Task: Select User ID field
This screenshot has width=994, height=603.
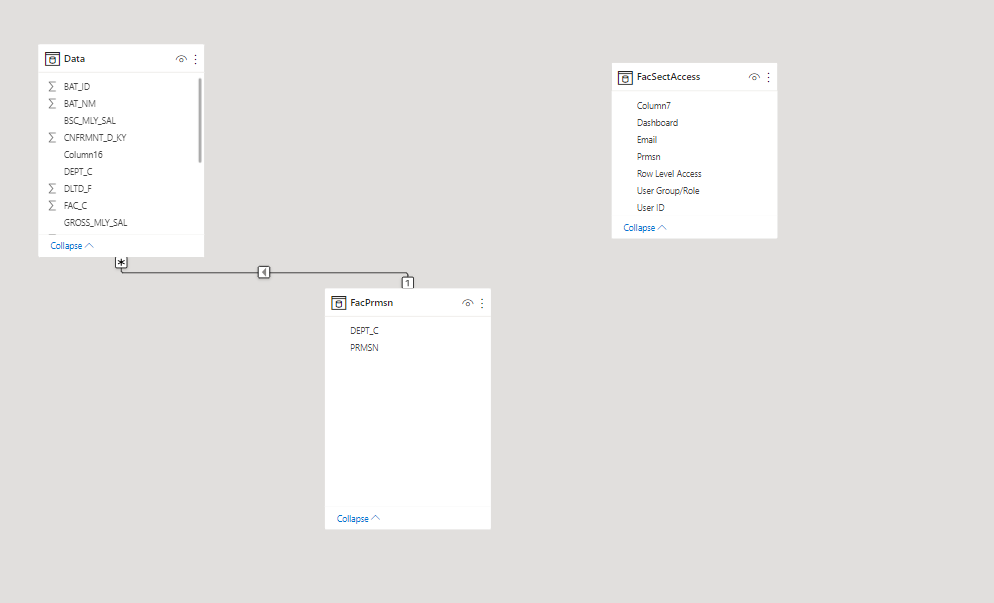Action: [x=650, y=208]
